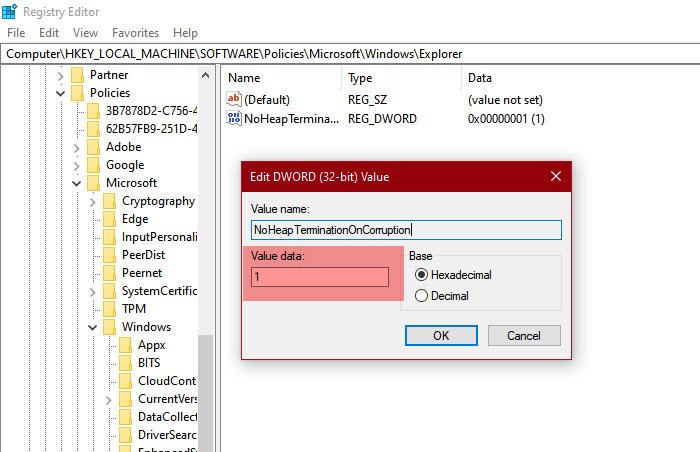Screen dimensions: 700x452
Task: Click the Windows folder icon
Action: [x=110, y=327]
